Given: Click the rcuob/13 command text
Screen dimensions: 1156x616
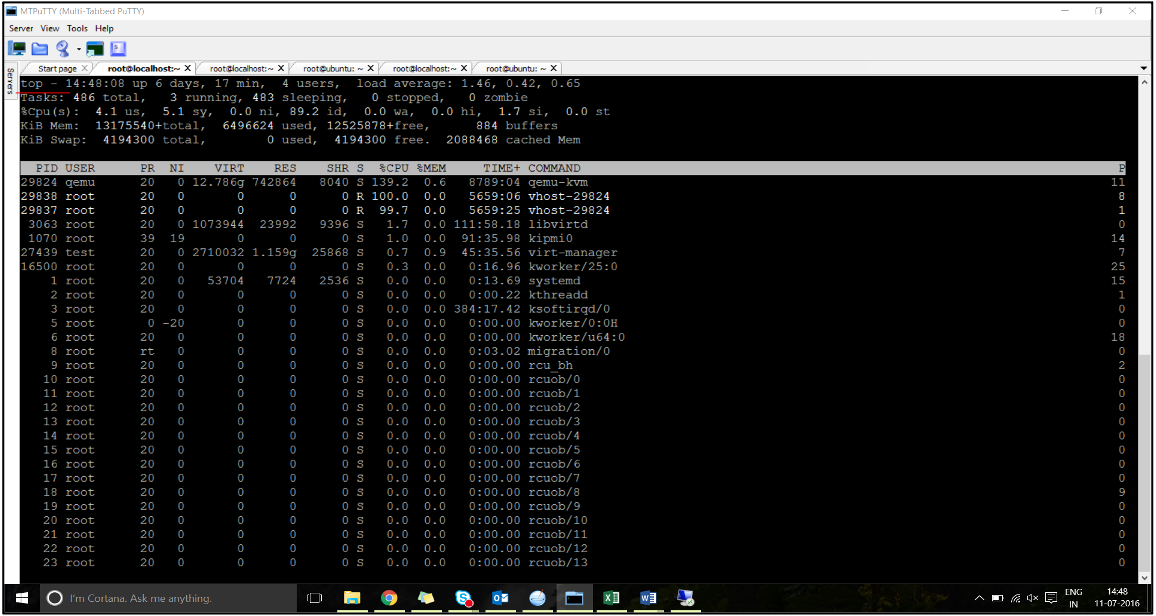Looking at the screenshot, I should [x=557, y=563].
